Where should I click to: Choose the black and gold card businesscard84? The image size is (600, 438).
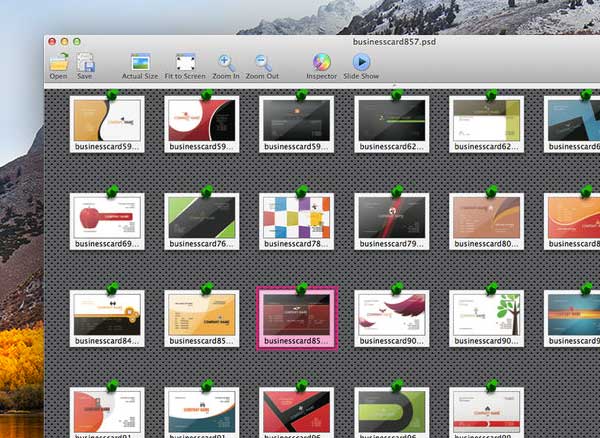click(107, 318)
